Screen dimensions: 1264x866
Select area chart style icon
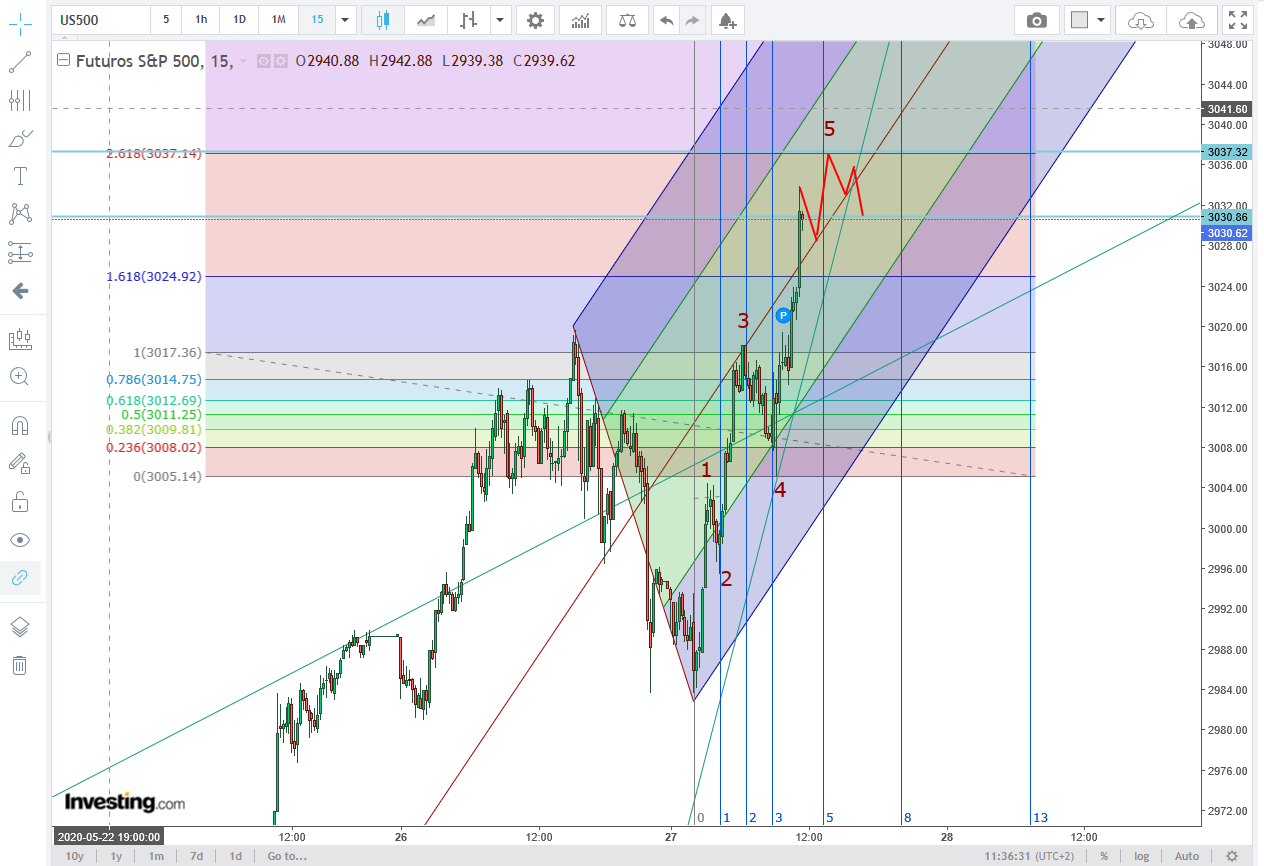pos(427,20)
